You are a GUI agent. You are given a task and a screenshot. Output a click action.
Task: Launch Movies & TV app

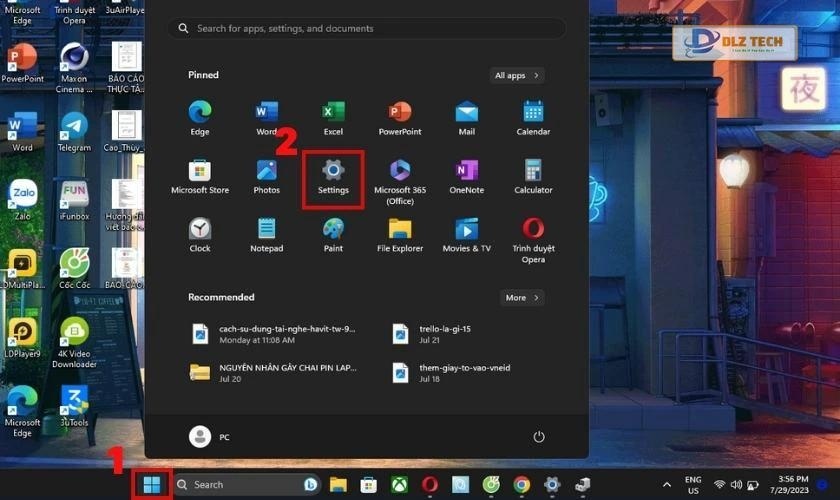click(x=467, y=235)
